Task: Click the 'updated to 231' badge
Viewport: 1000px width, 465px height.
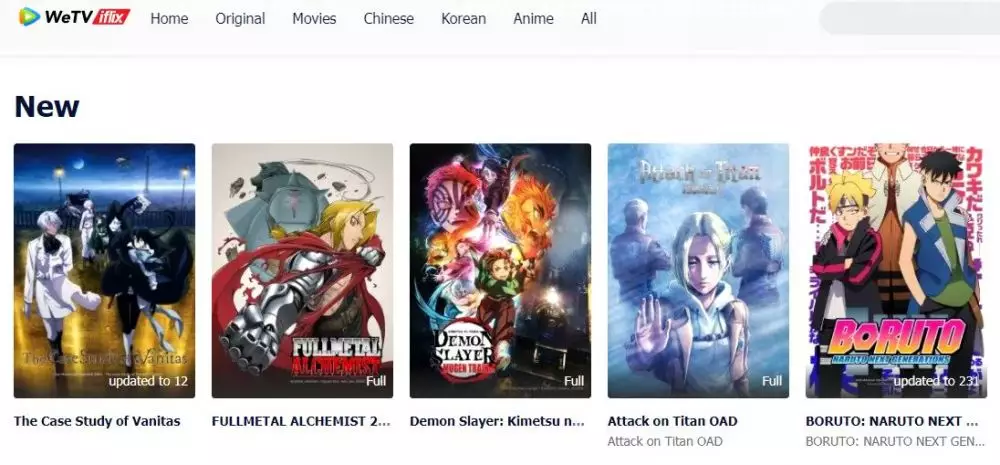Action: (x=936, y=381)
